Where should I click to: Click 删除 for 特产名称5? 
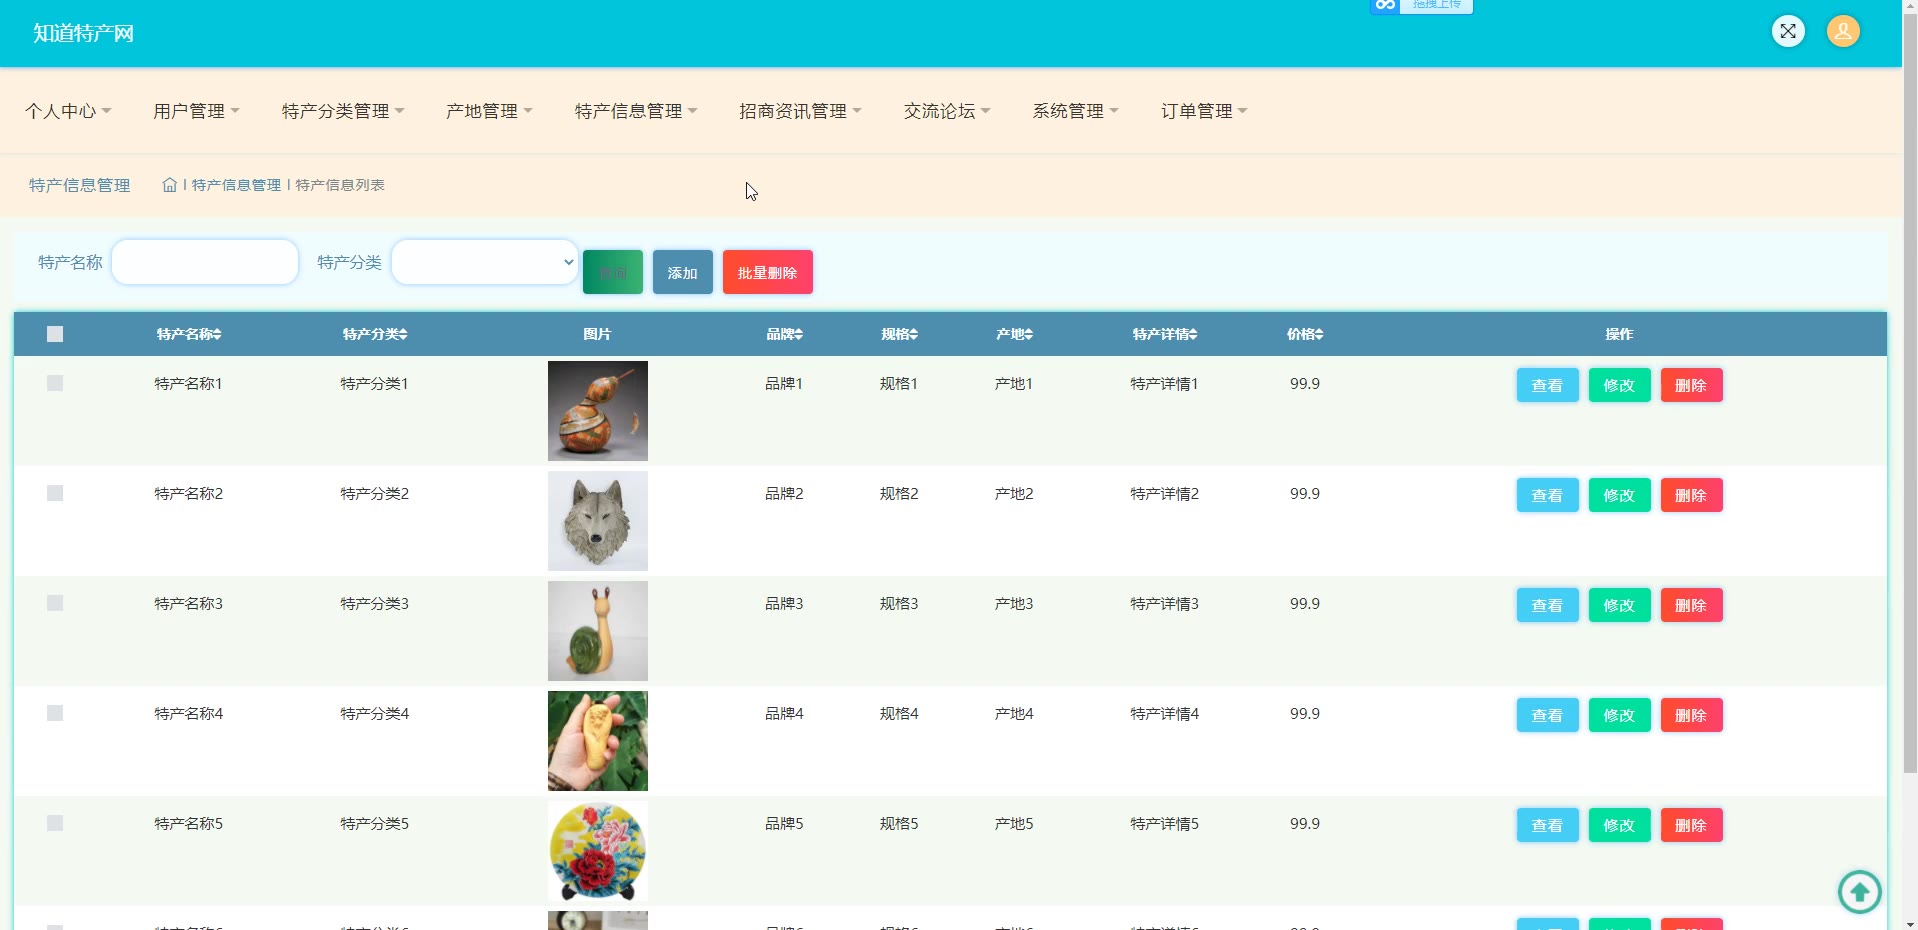tap(1691, 825)
